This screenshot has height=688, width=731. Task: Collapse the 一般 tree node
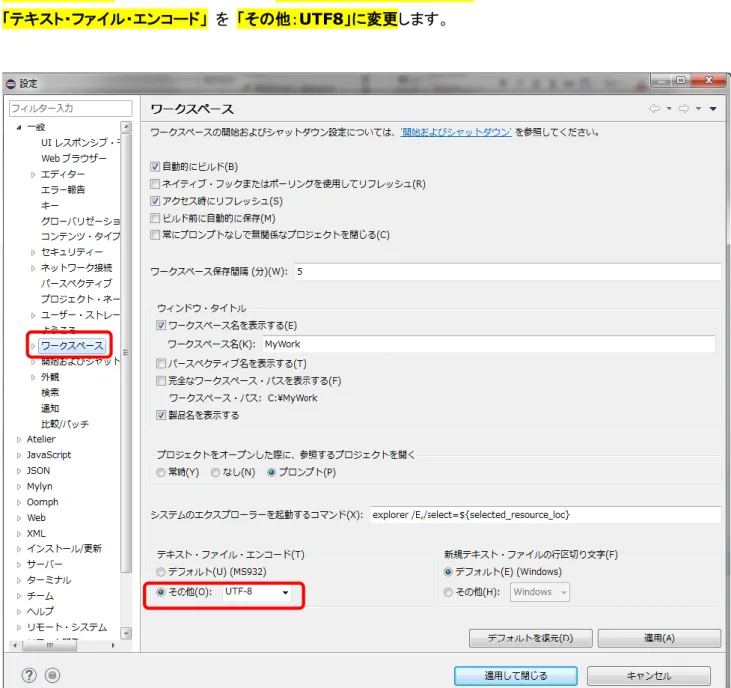(19, 127)
